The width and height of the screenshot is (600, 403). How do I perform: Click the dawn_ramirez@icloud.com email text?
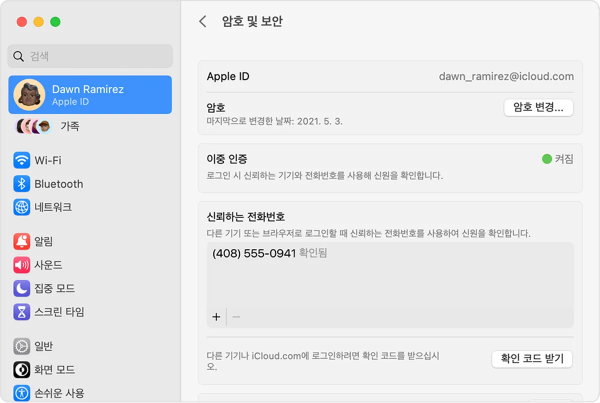coord(506,76)
